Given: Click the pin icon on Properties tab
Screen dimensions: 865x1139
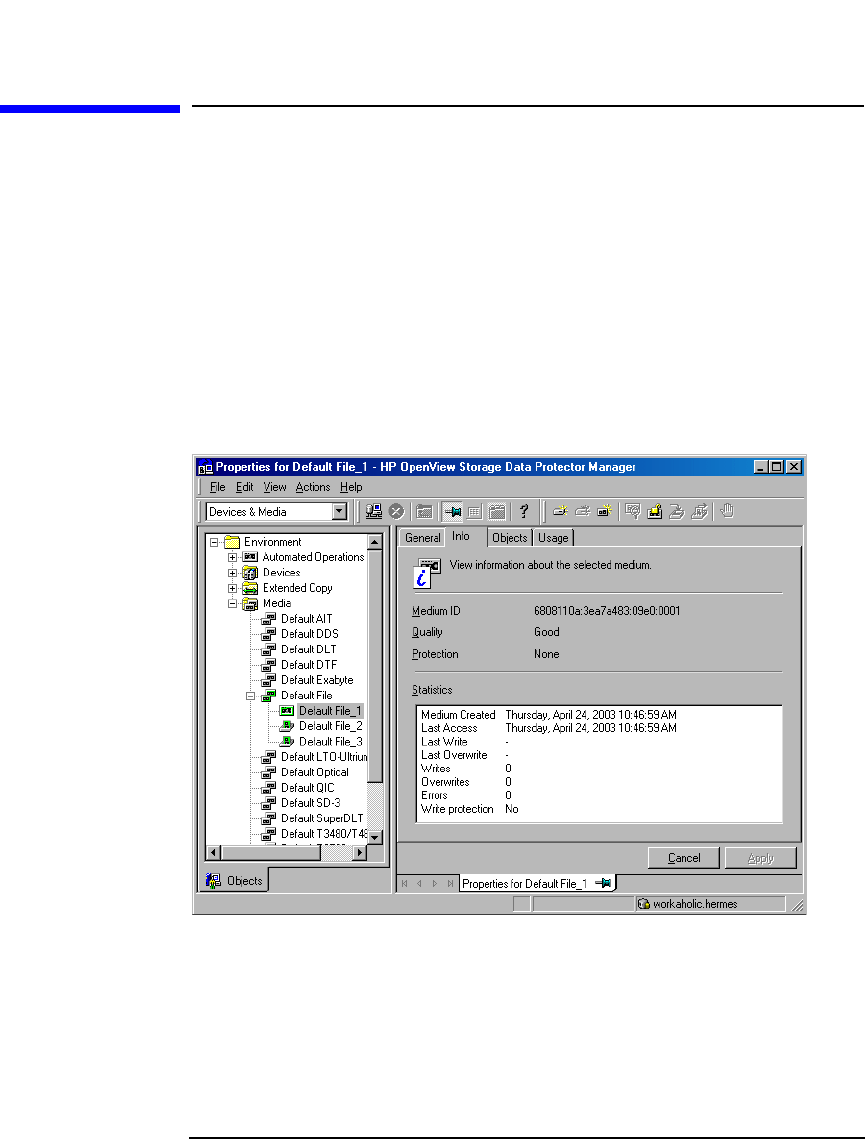Looking at the screenshot, I should (x=603, y=883).
